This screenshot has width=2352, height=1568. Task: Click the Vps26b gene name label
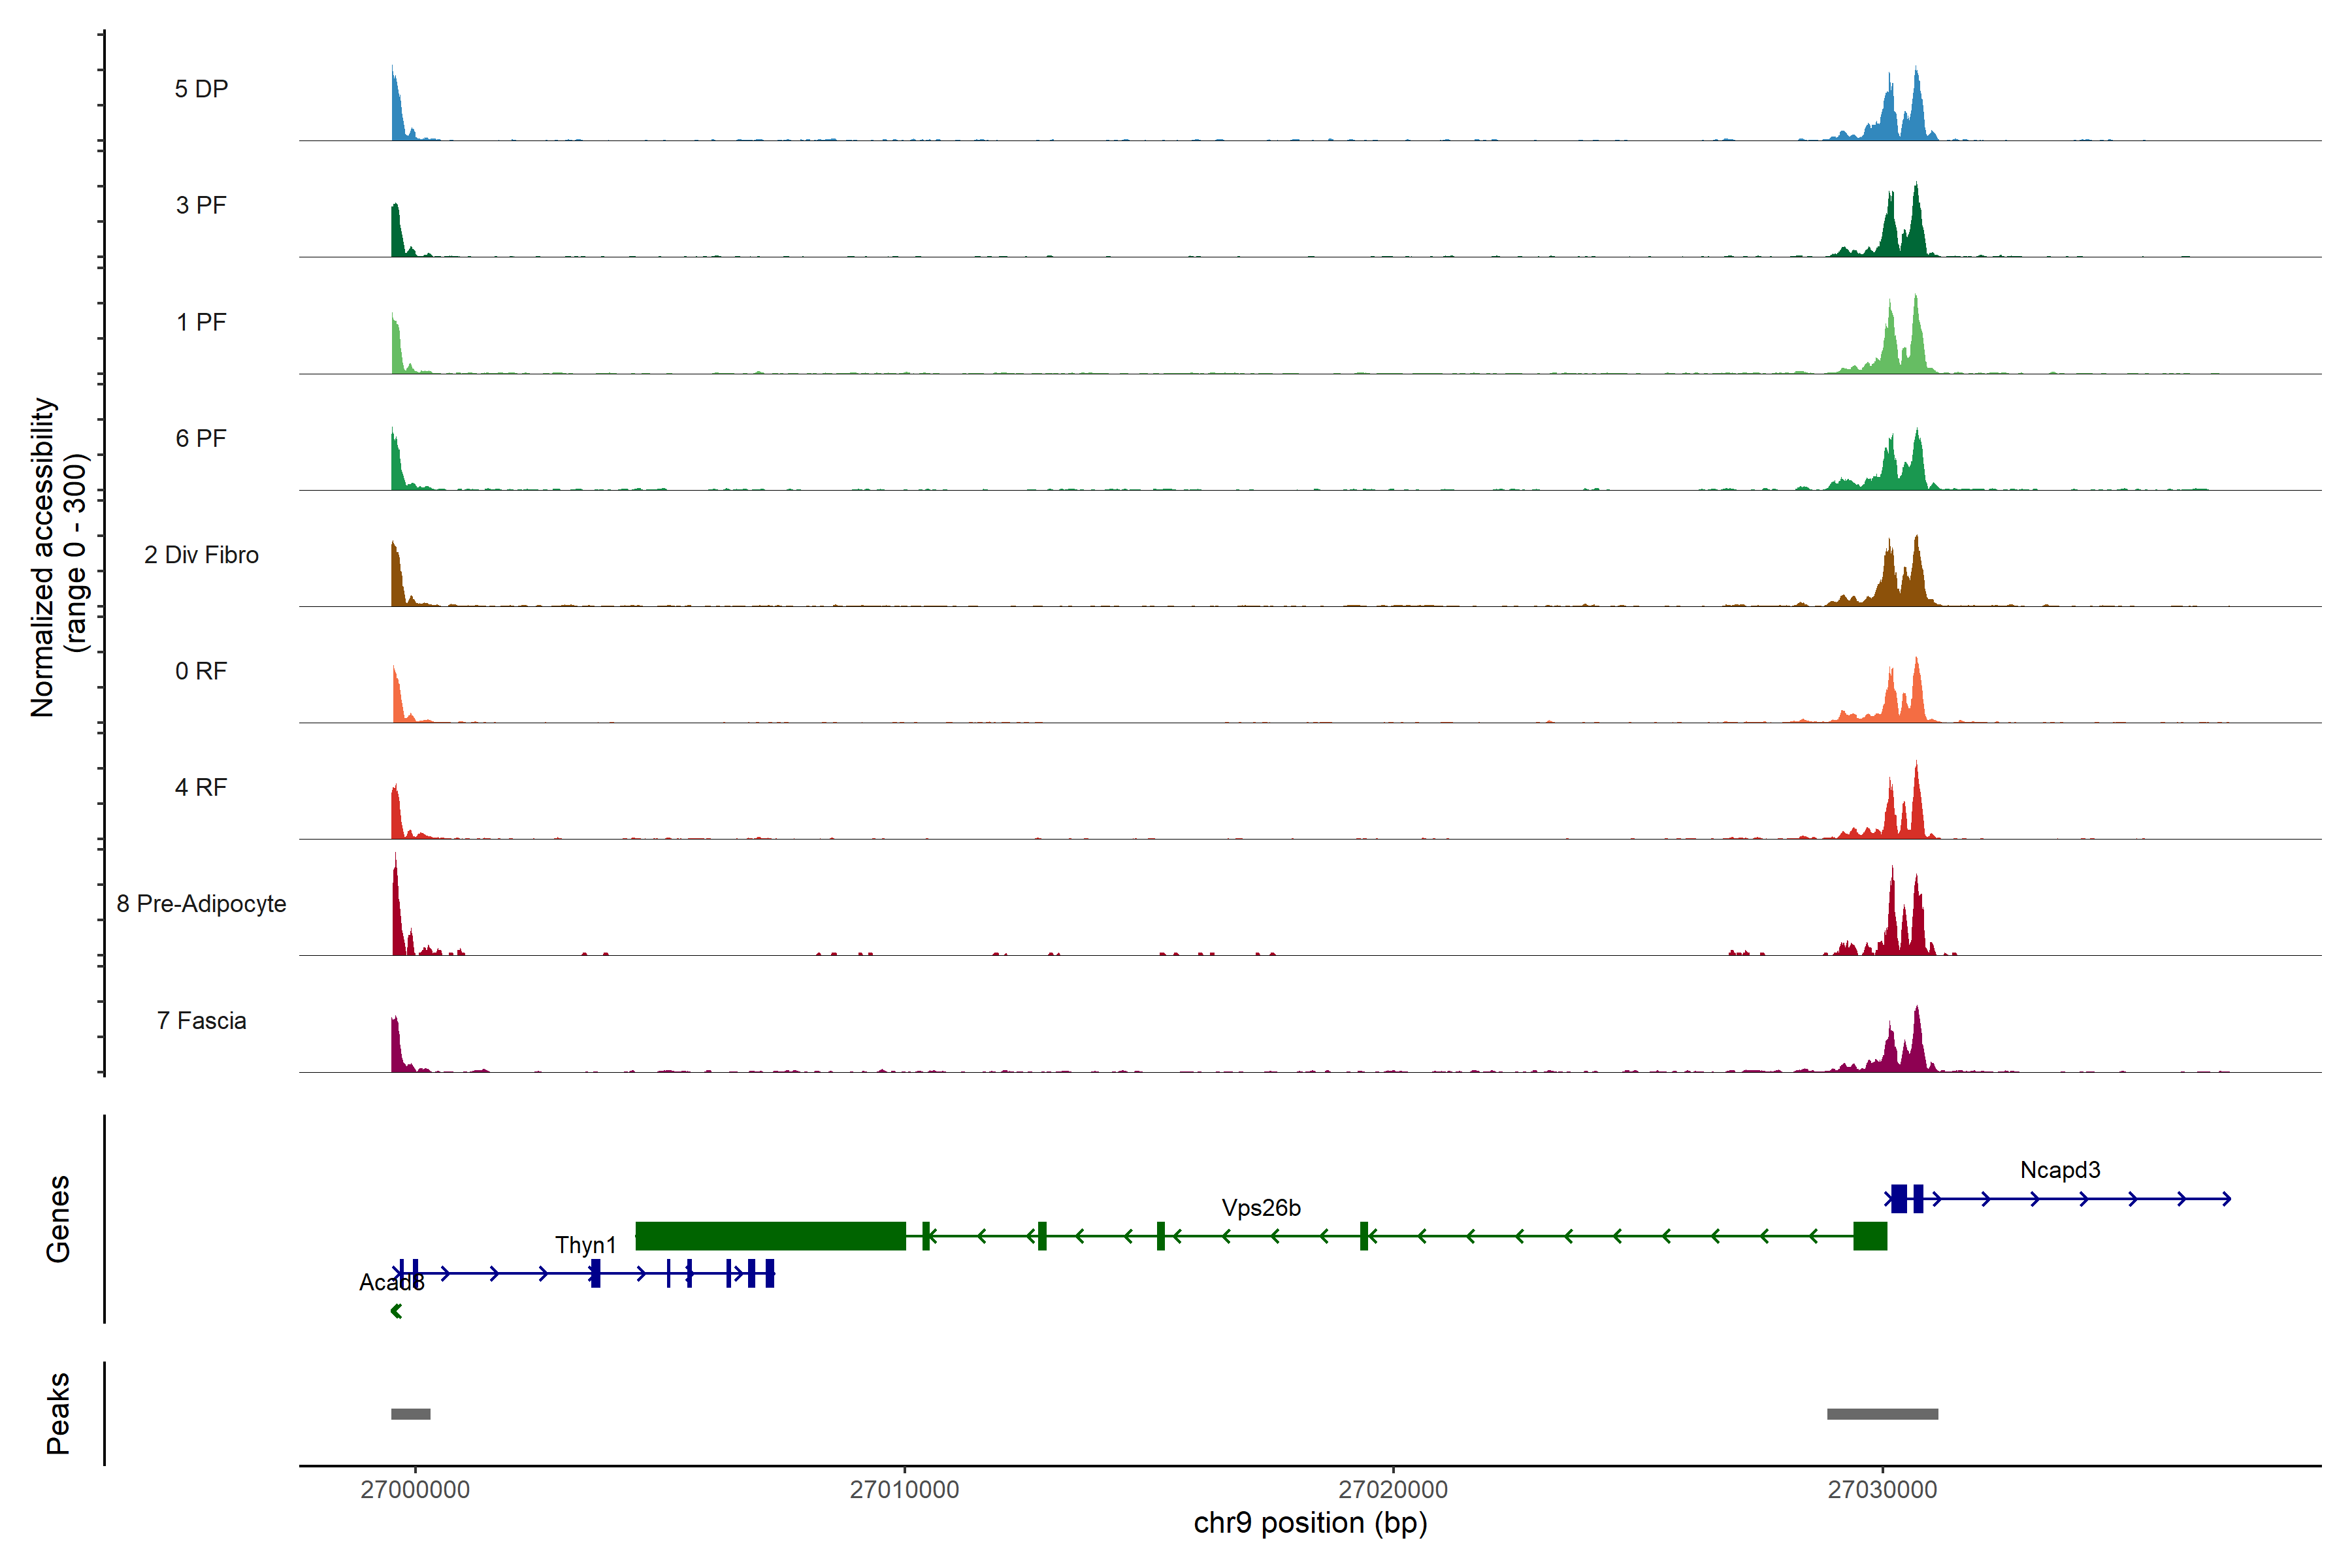[x=1260, y=1208]
